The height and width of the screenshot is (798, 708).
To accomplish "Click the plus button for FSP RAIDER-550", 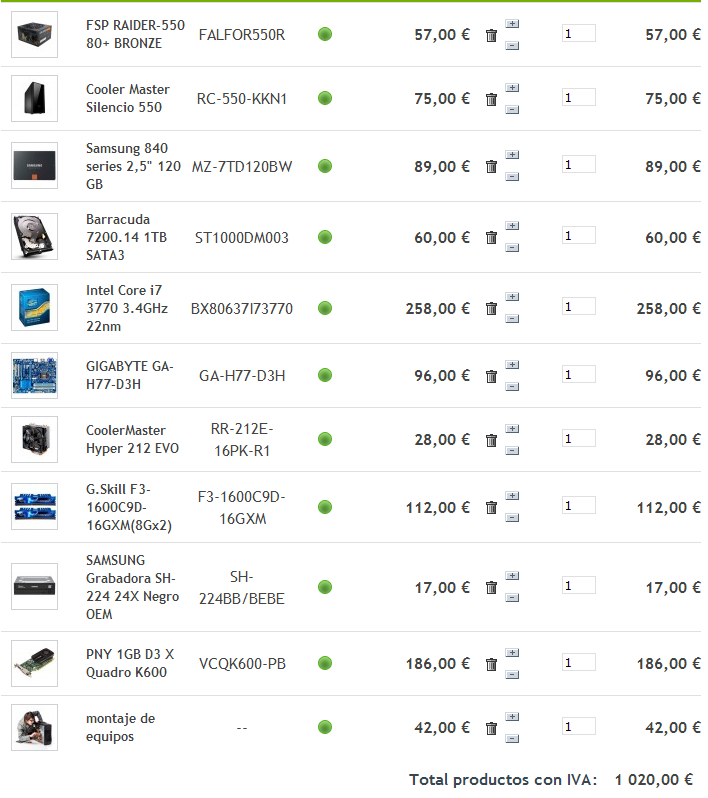I will click(x=512, y=23).
